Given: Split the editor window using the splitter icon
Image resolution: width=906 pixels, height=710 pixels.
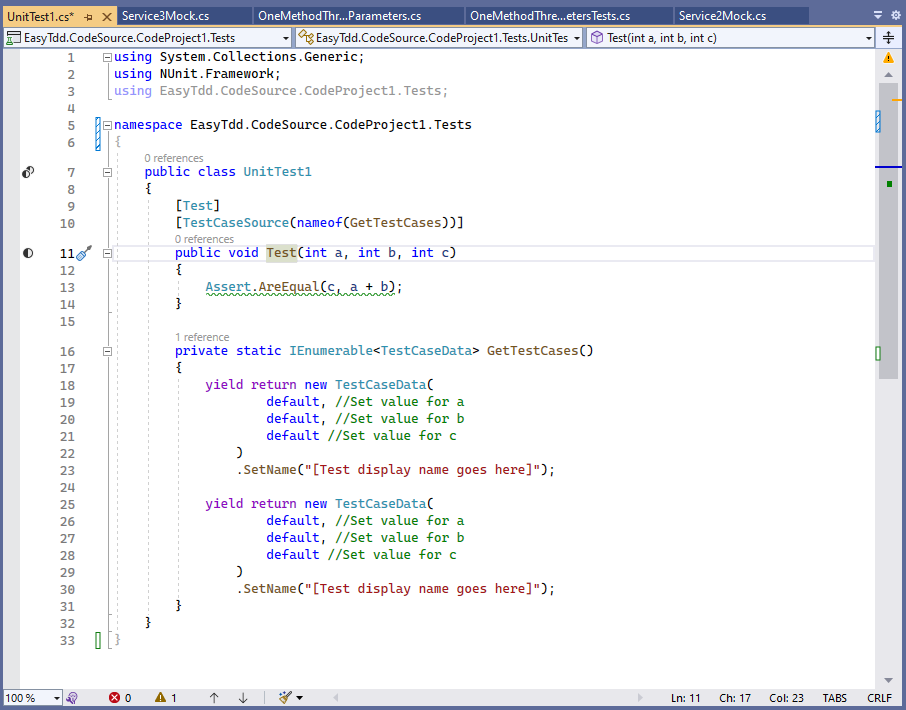Looking at the screenshot, I should pos(889,37).
